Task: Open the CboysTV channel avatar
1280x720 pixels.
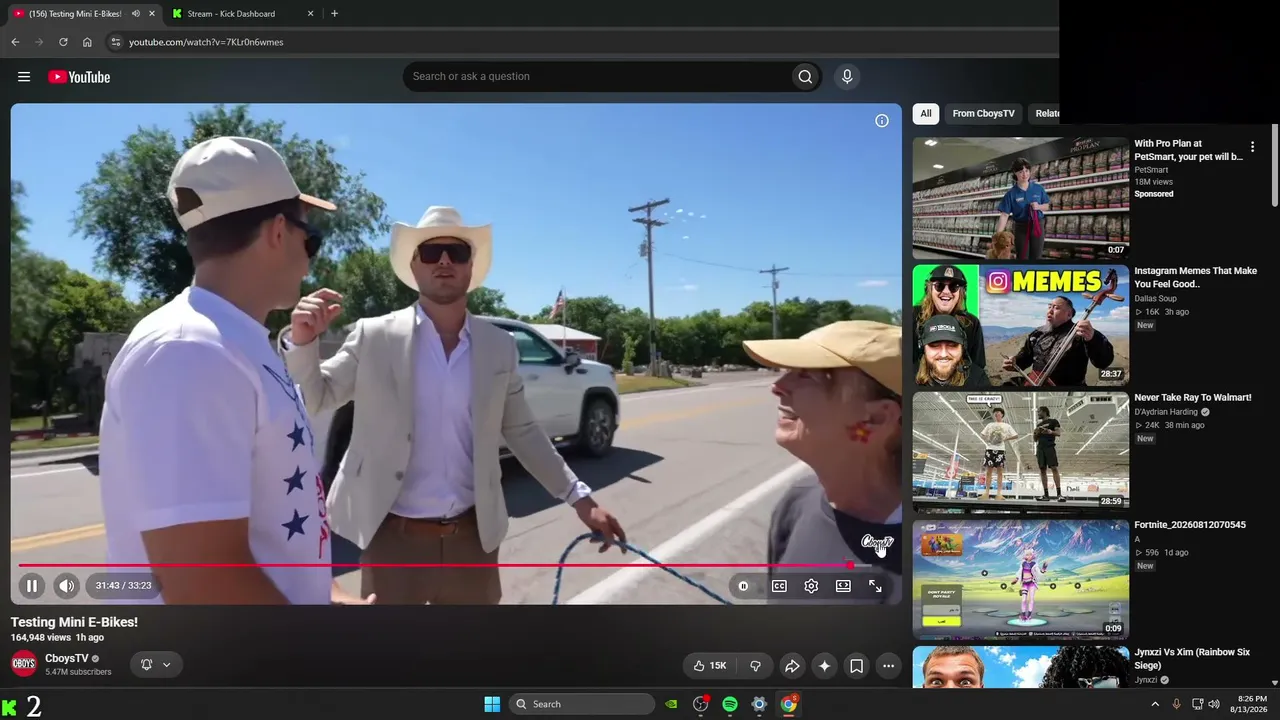Action: tap(24, 664)
